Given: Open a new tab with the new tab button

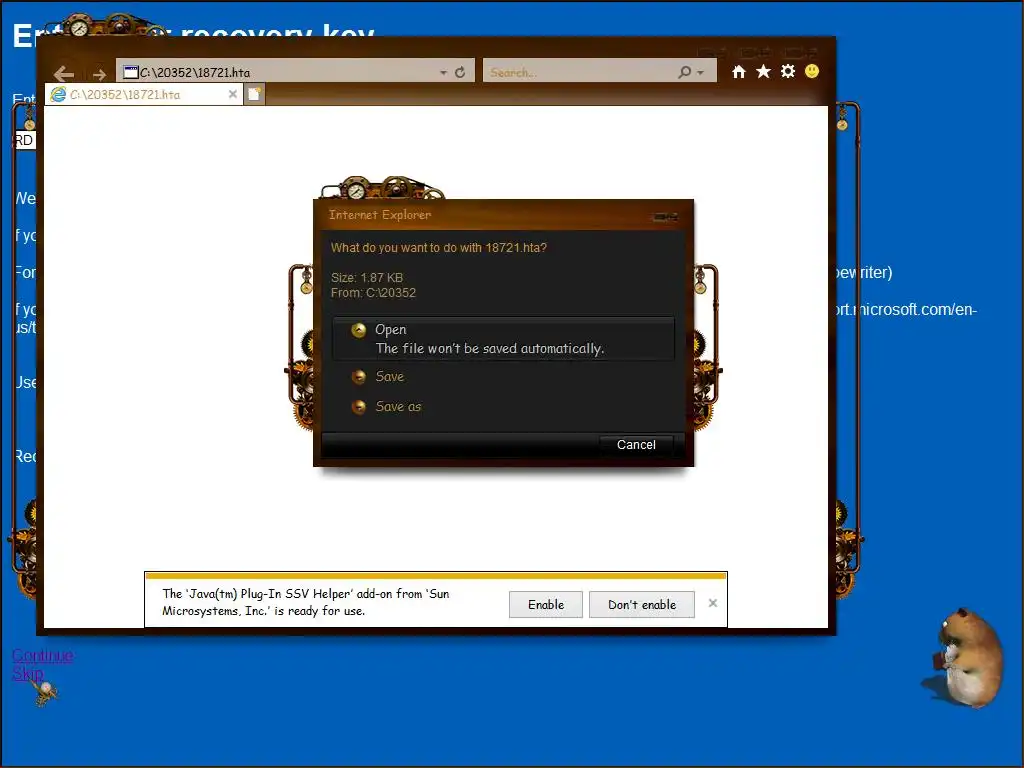Looking at the screenshot, I should 254,95.
